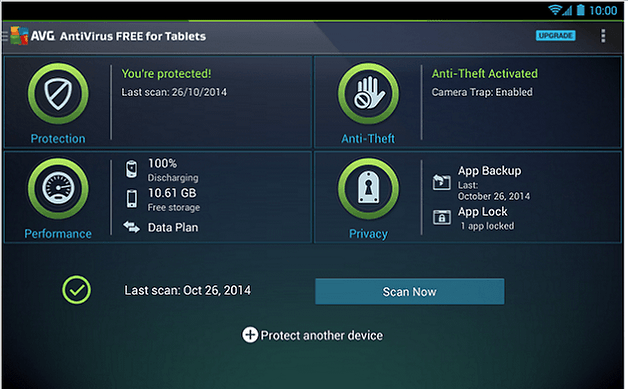Open the three-dot overflow menu
Image resolution: width=628 pixels, height=389 pixels.
[603, 36]
